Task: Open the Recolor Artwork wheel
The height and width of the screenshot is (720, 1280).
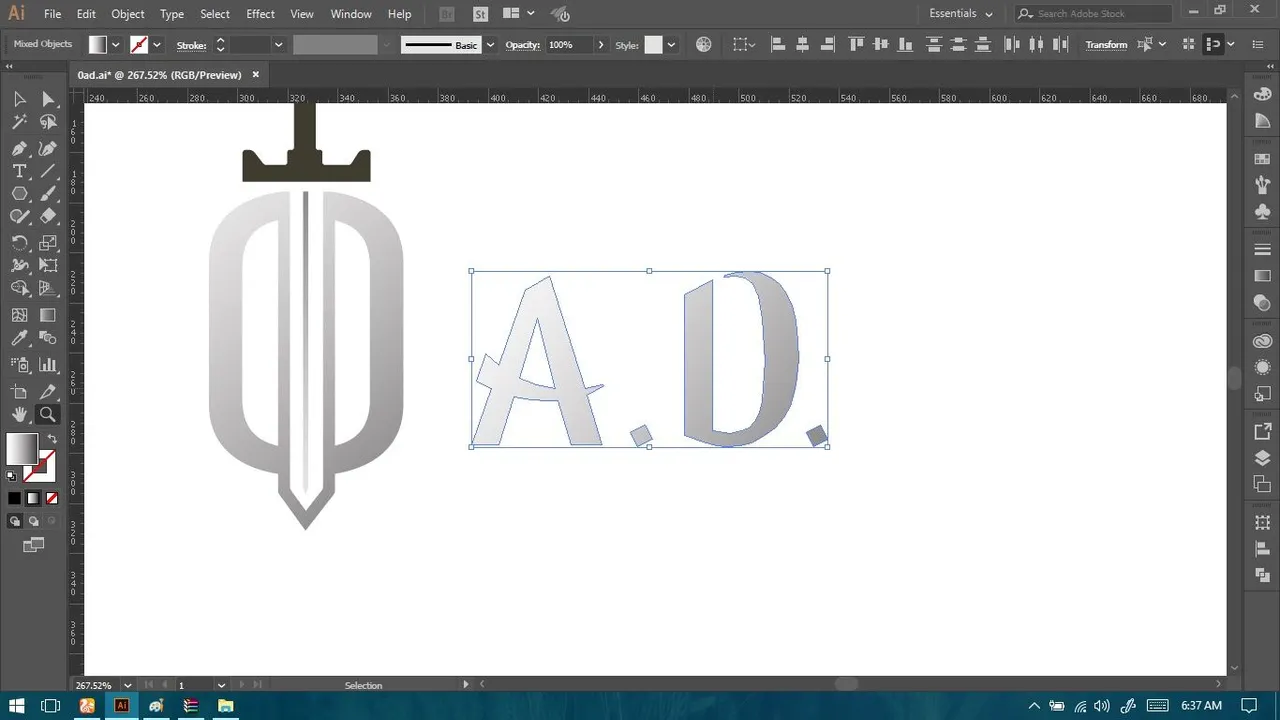Action: (x=704, y=45)
